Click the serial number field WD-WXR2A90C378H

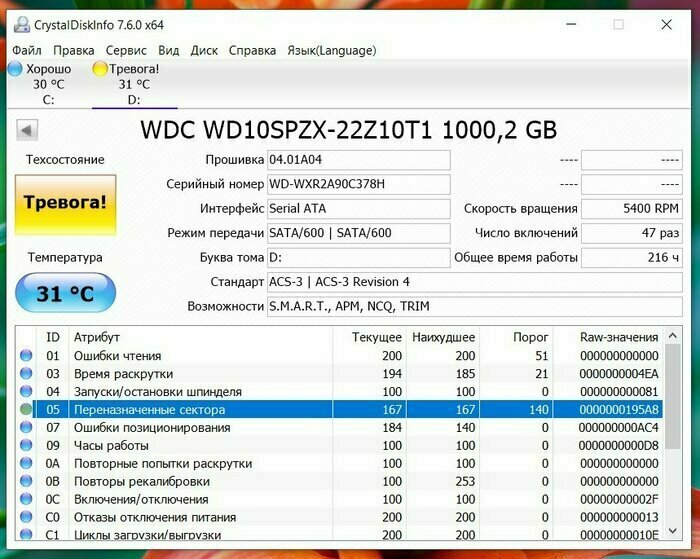click(x=358, y=184)
